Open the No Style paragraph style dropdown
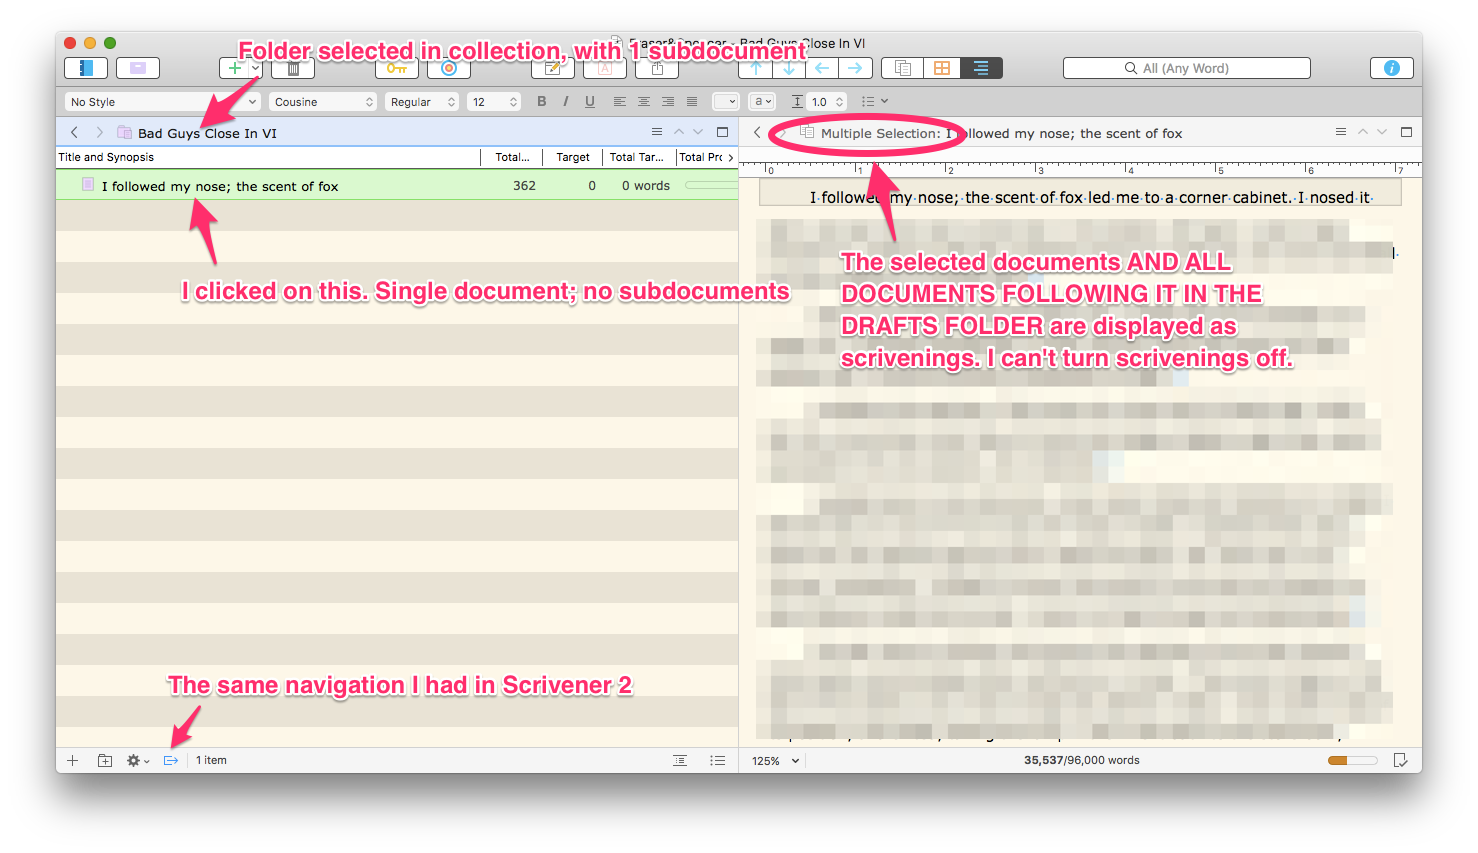The image size is (1478, 853). 163,102
